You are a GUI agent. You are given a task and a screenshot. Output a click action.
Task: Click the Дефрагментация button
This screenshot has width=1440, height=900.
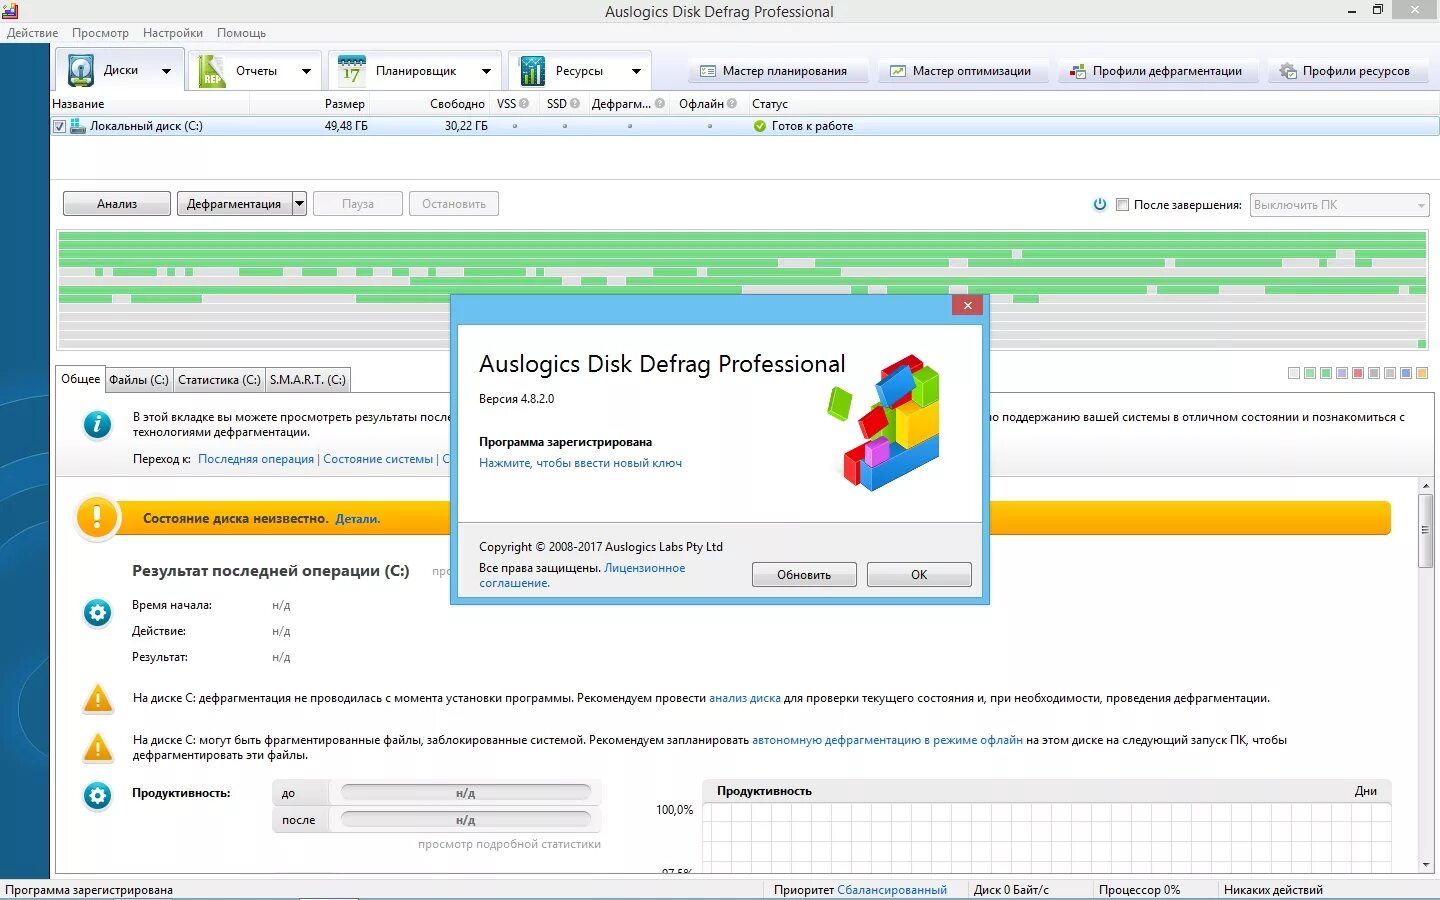point(234,203)
